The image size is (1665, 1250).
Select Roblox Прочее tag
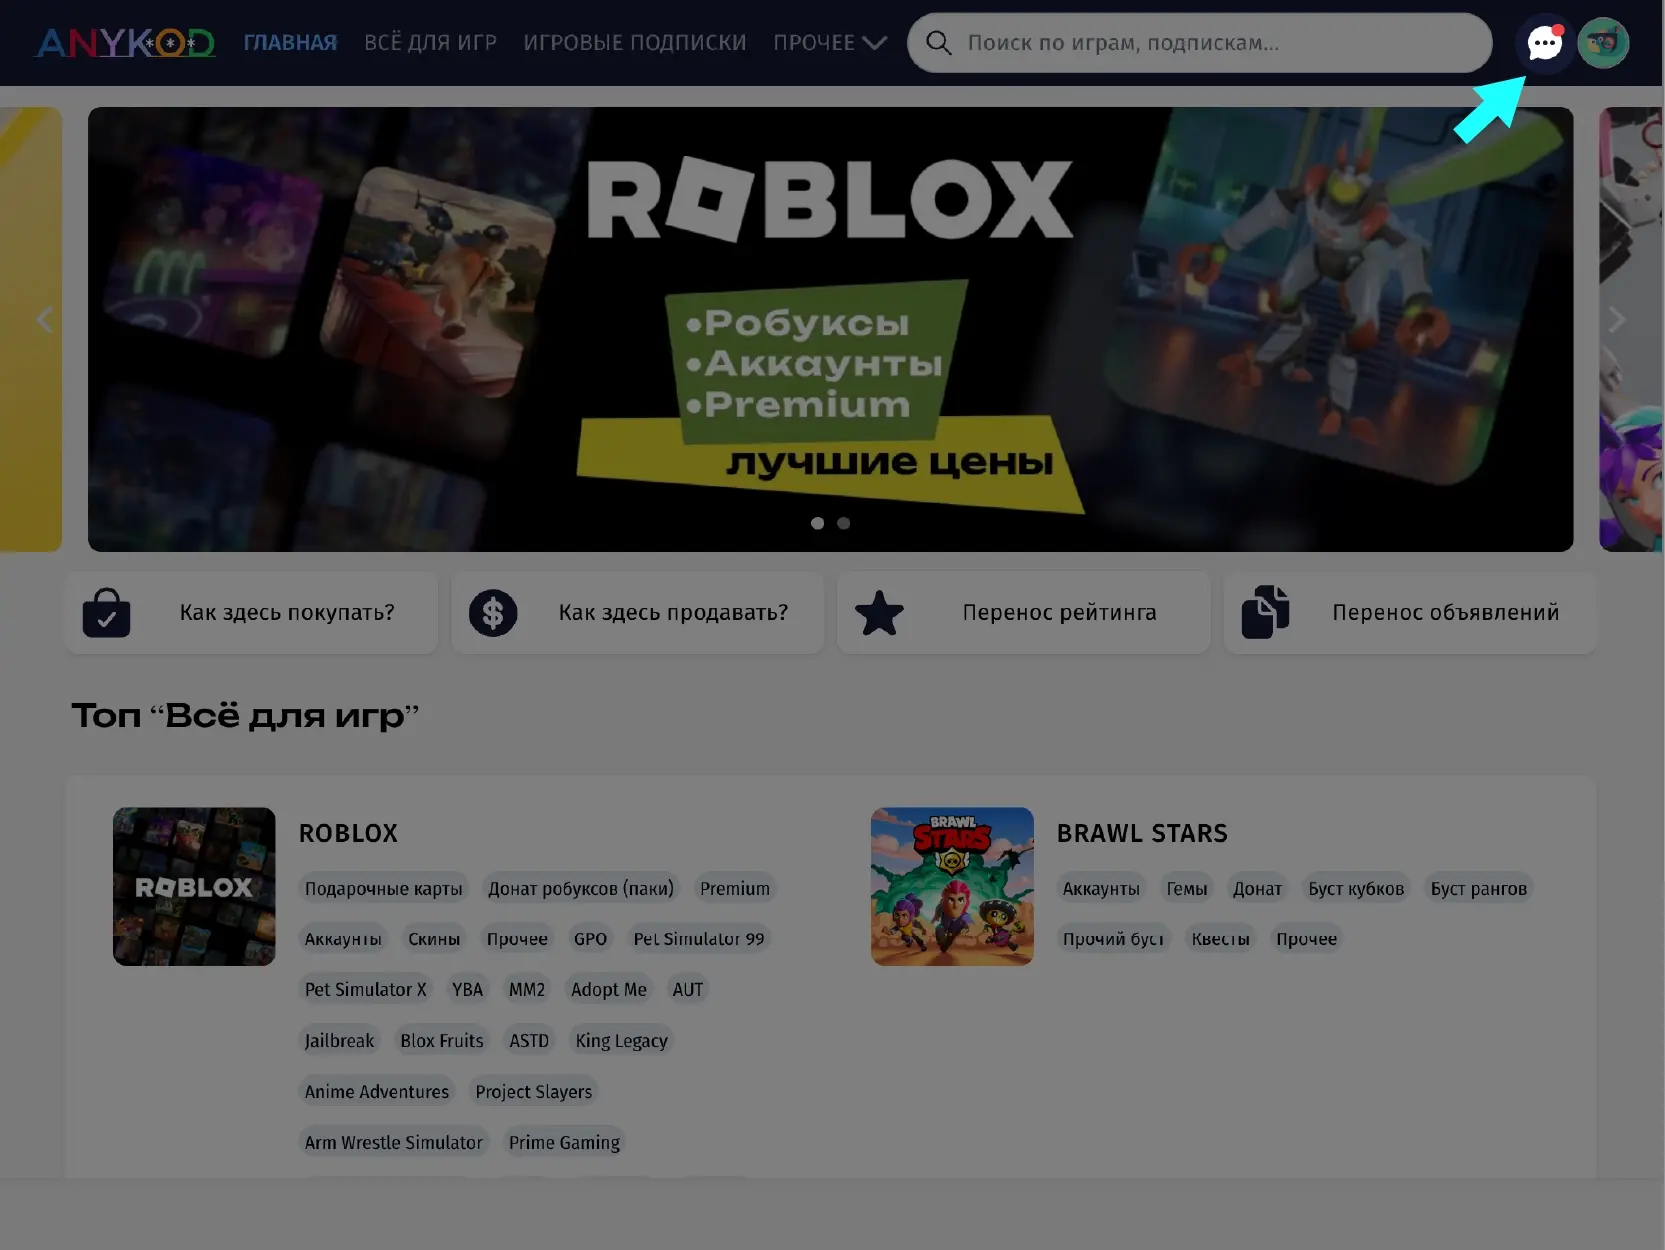click(517, 939)
